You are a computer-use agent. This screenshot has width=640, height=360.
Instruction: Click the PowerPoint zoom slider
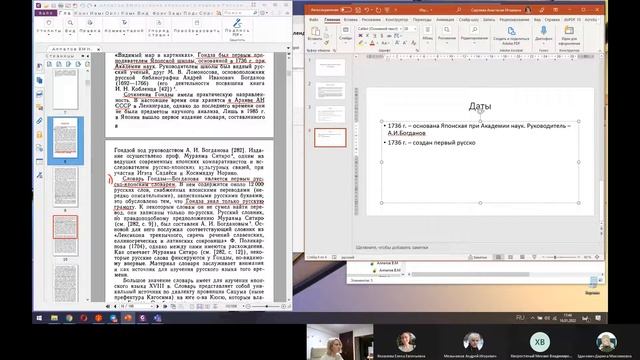coord(561,257)
